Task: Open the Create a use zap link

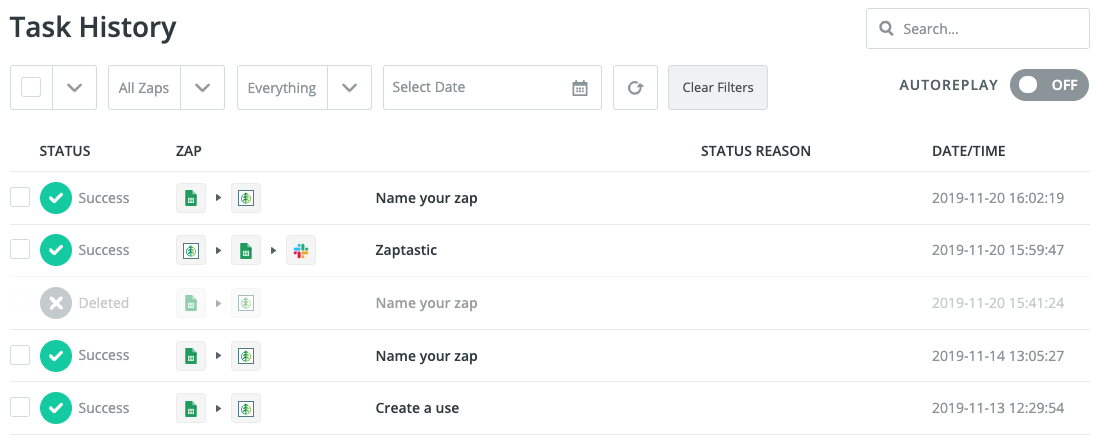Action: click(417, 408)
